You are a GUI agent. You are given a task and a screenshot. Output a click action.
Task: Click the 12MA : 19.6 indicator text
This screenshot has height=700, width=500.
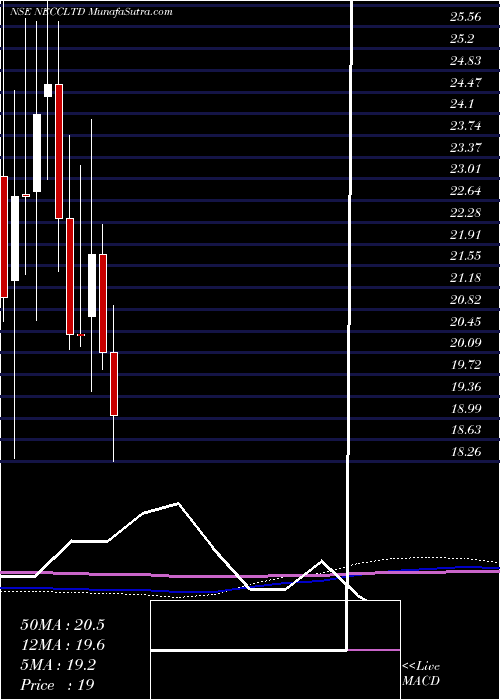(x=62, y=645)
